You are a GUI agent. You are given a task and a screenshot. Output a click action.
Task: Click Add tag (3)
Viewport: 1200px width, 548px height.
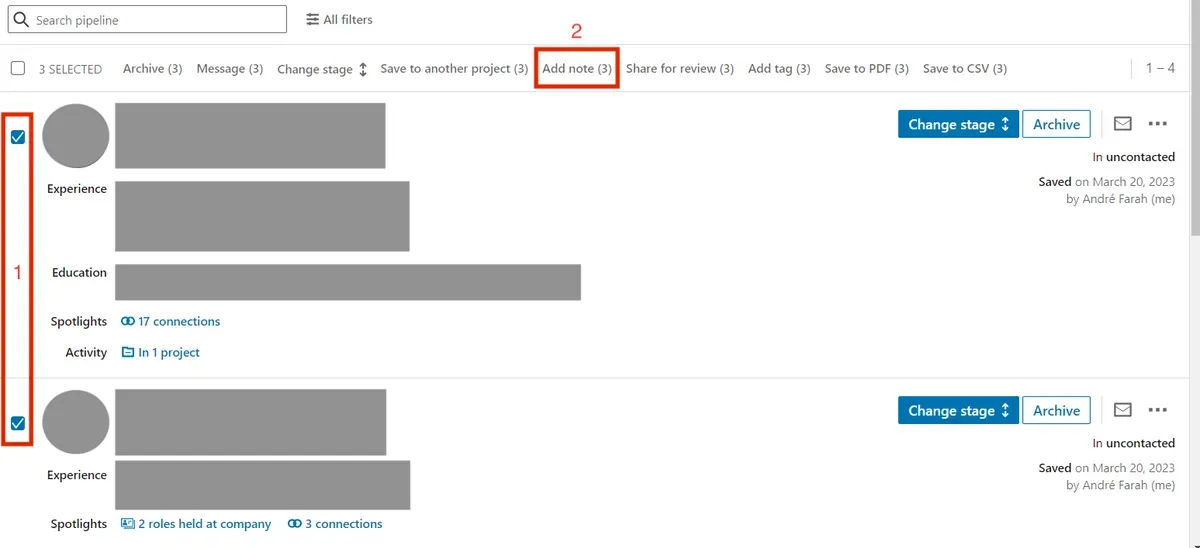(x=779, y=68)
